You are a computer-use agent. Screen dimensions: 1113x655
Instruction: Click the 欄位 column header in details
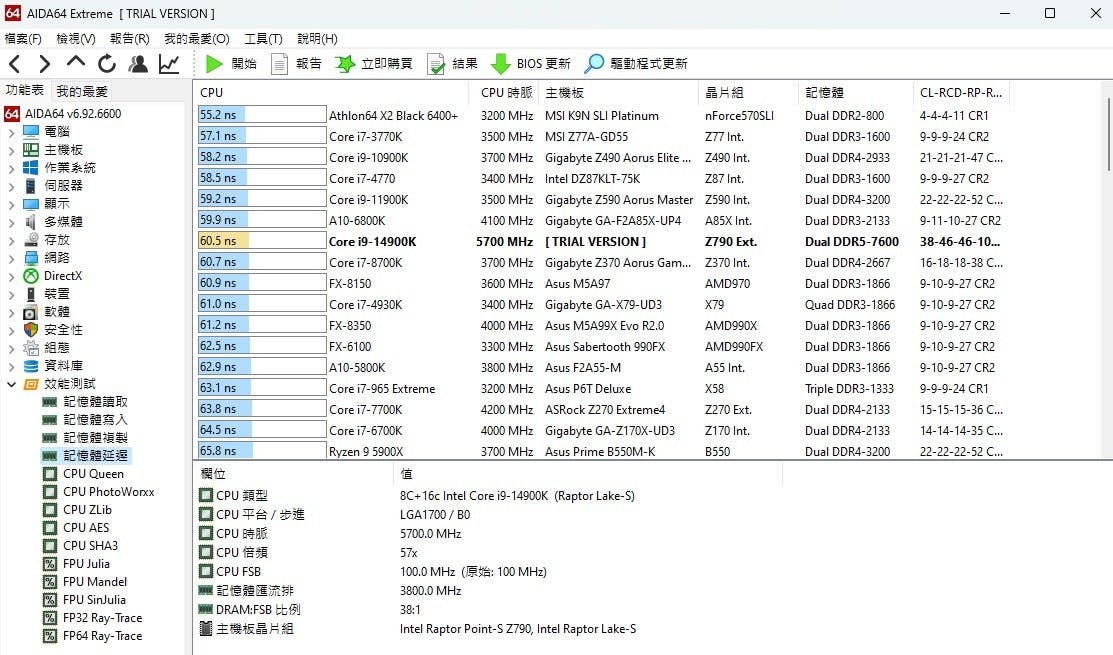[x=293, y=473]
